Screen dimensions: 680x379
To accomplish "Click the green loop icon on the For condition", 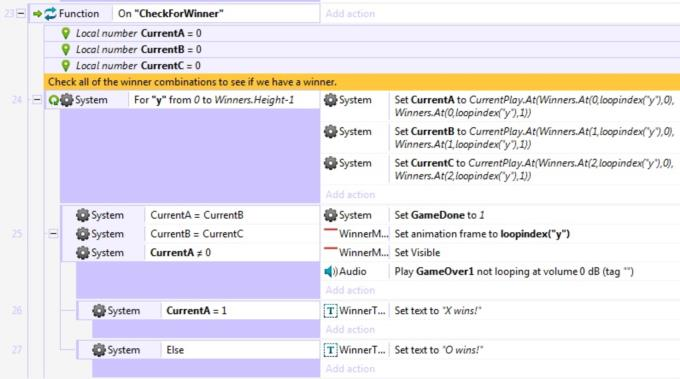I will click(x=53, y=100).
